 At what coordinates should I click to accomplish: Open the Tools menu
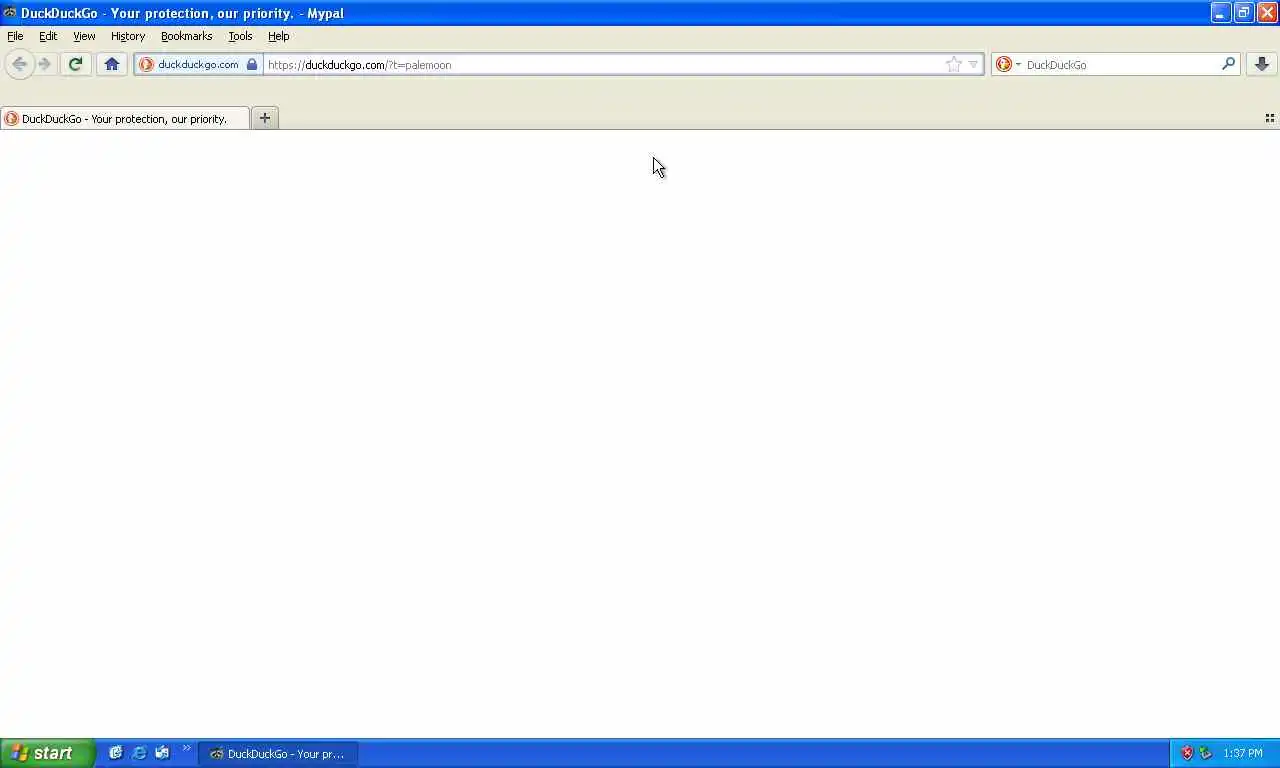240,36
